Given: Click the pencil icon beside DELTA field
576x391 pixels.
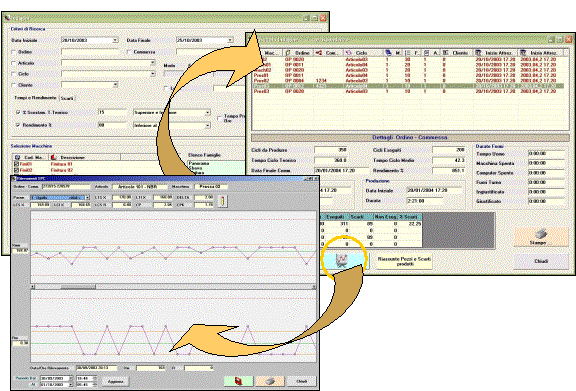Looking at the screenshot, I should (x=223, y=201).
